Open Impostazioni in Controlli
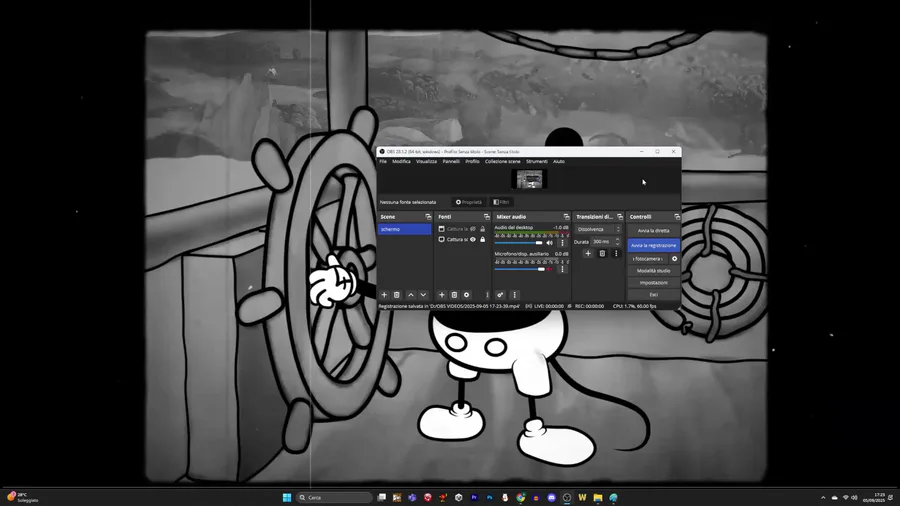The width and height of the screenshot is (900, 506). tap(653, 283)
